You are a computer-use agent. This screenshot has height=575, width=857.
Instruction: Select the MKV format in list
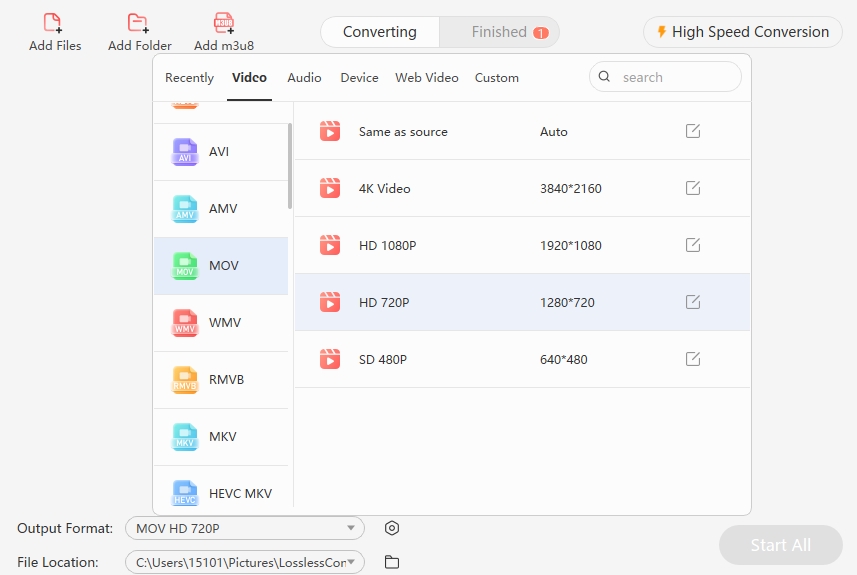[x=222, y=437]
